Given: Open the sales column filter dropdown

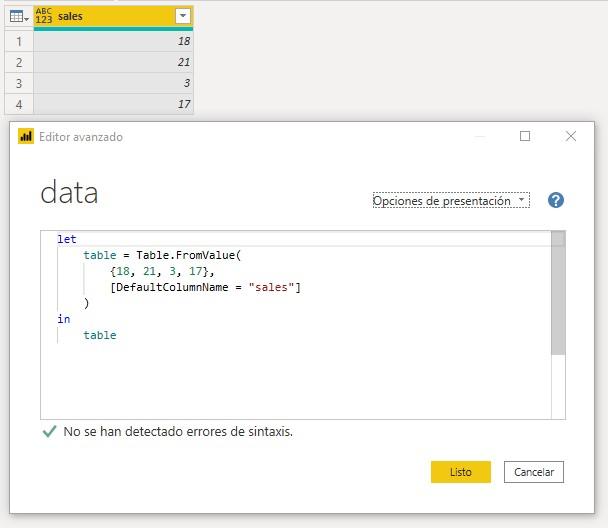Looking at the screenshot, I should coord(182,16).
